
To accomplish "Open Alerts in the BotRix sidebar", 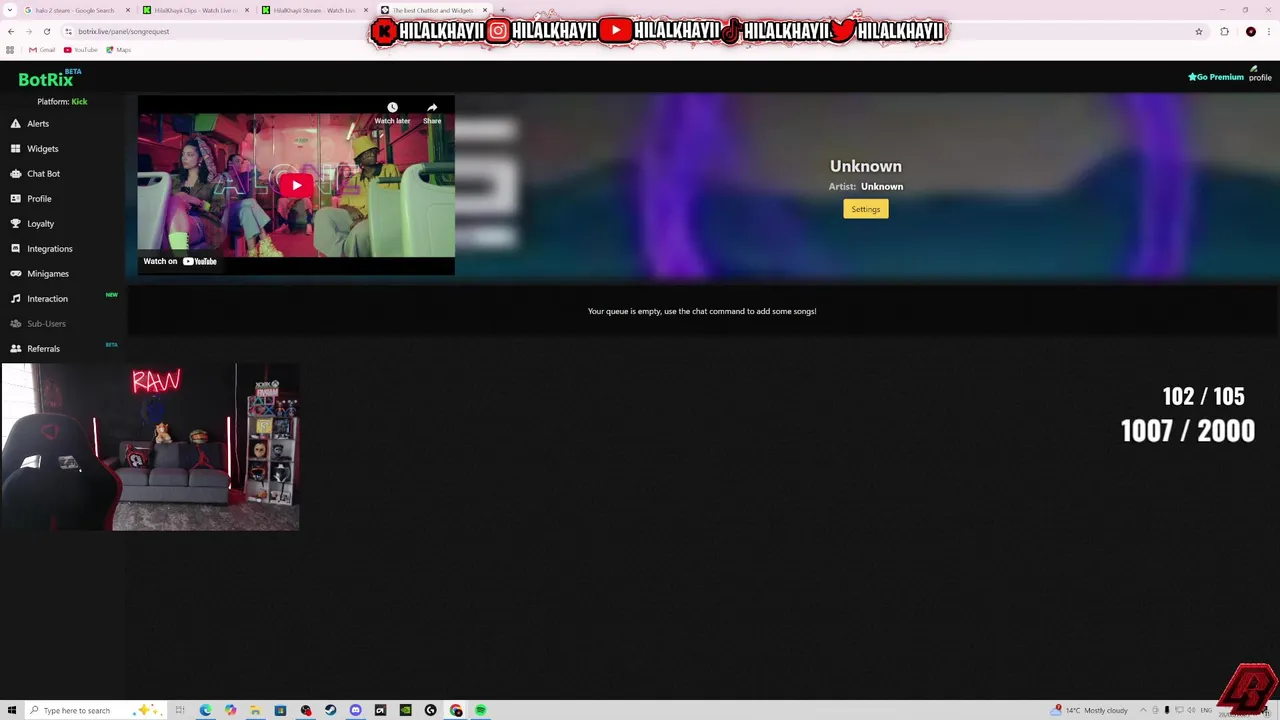I will [x=38, y=124].
